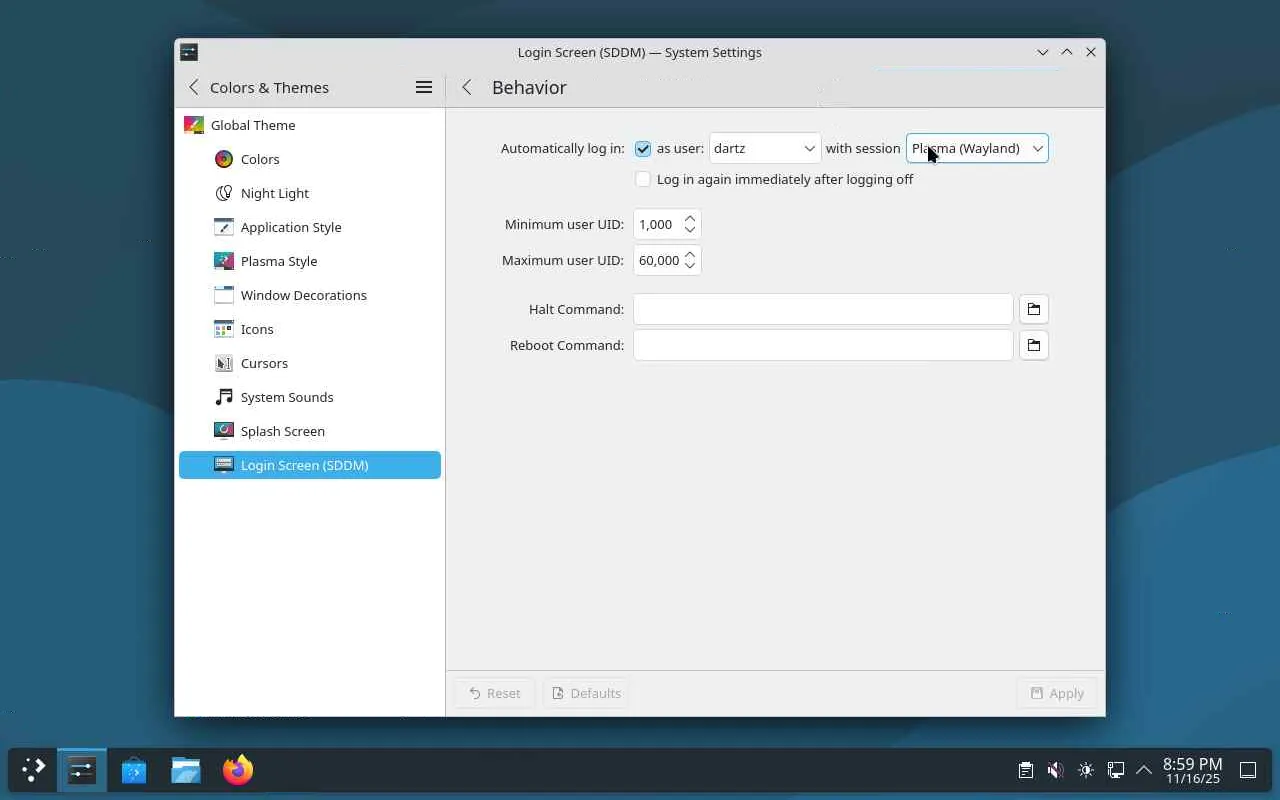Click the Reset button

point(495,693)
